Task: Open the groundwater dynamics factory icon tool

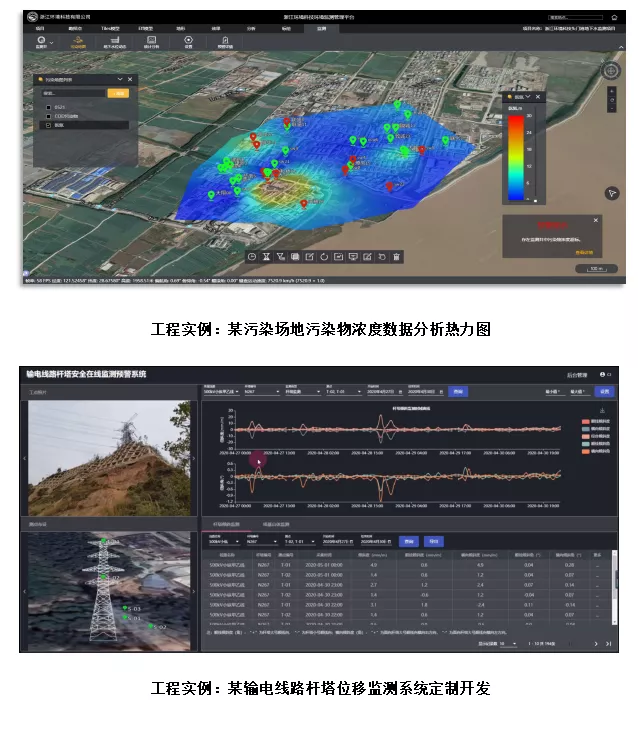Action: (x=115, y=42)
